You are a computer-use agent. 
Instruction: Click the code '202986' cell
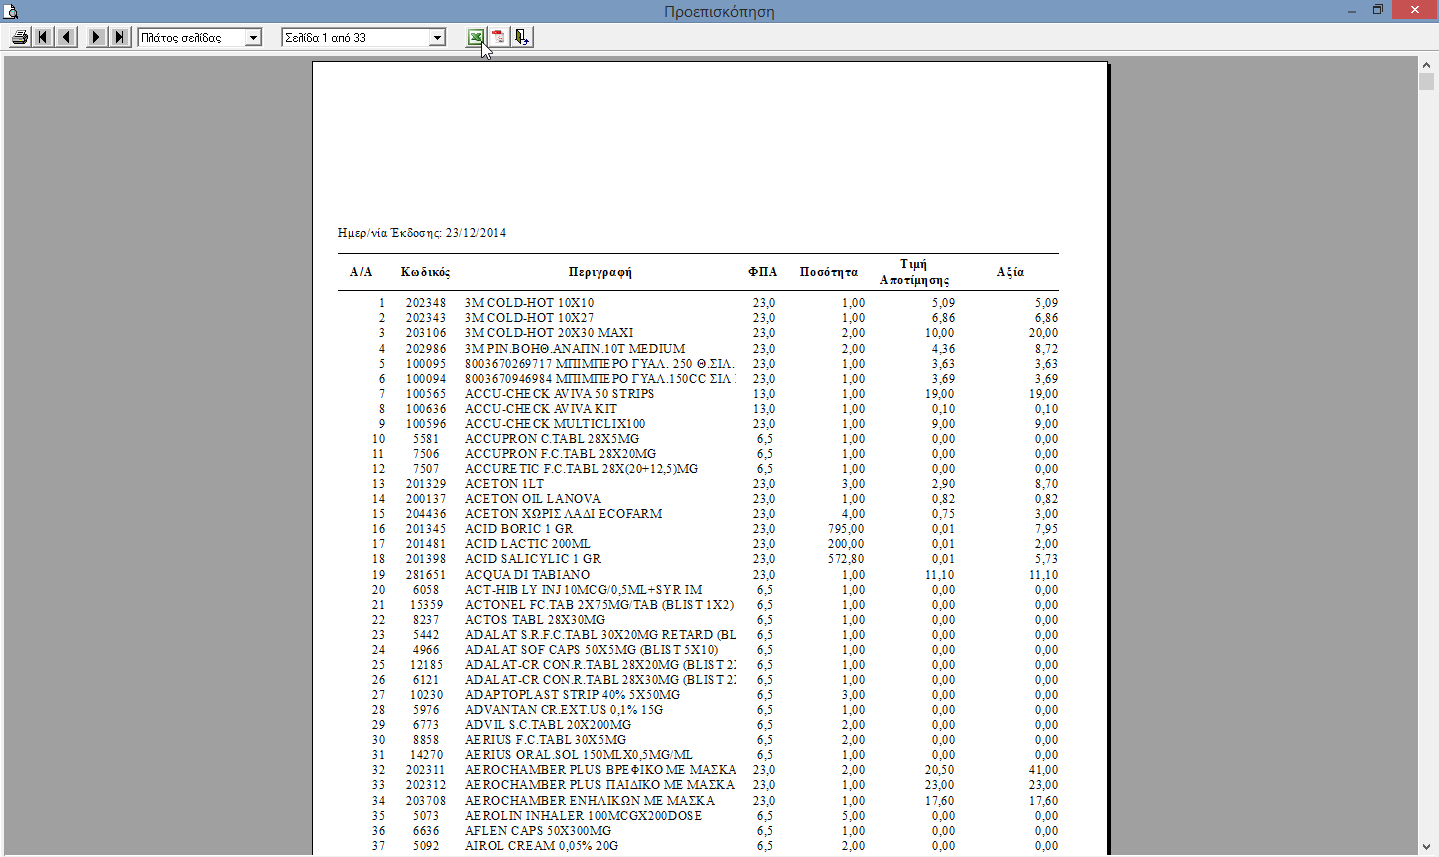pyautogui.click(x=426, y=349)
